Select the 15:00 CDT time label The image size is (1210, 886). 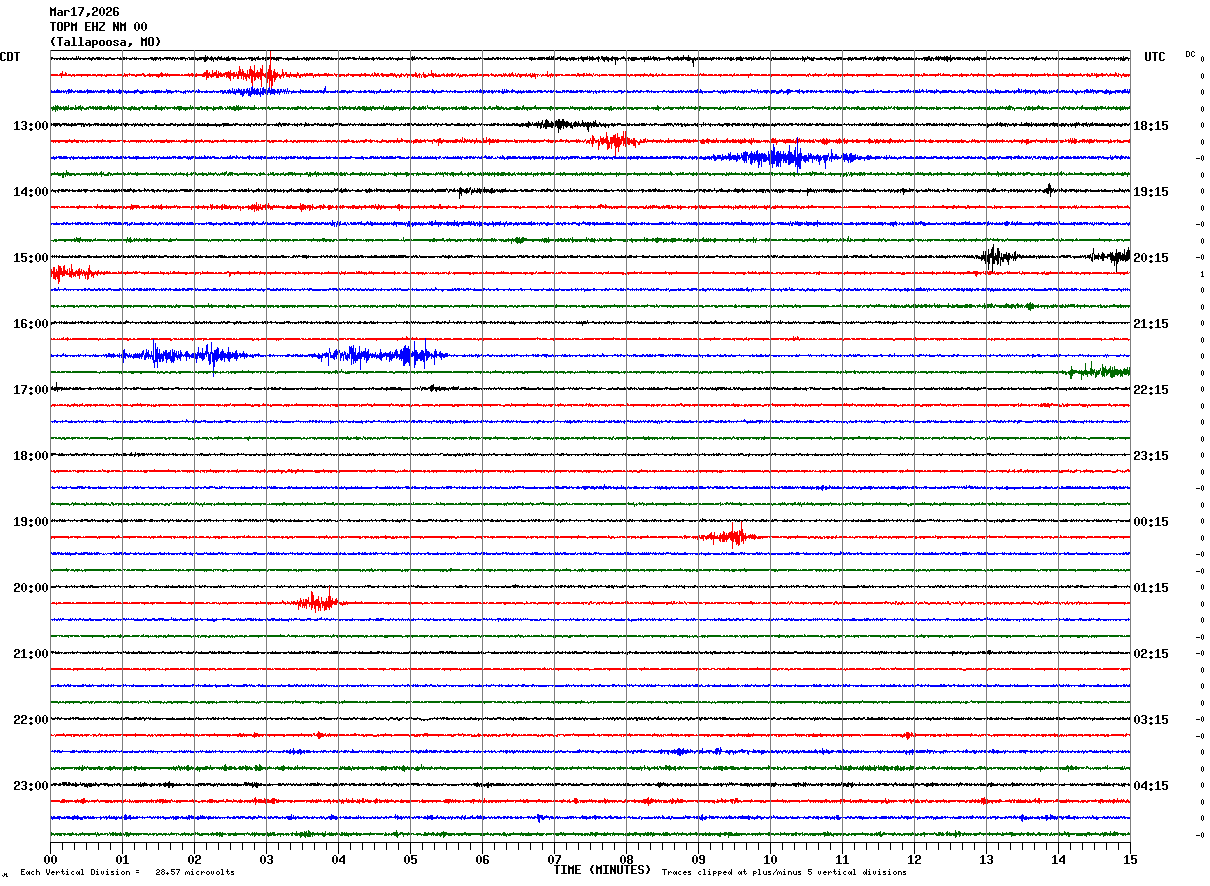click(x=30, y=258)
